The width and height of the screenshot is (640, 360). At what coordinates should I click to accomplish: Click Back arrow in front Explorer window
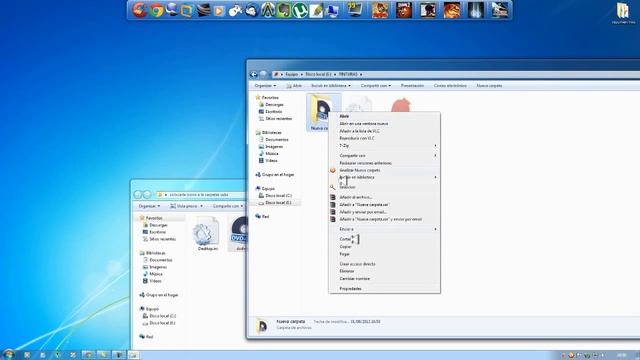[x=254, y=74]
